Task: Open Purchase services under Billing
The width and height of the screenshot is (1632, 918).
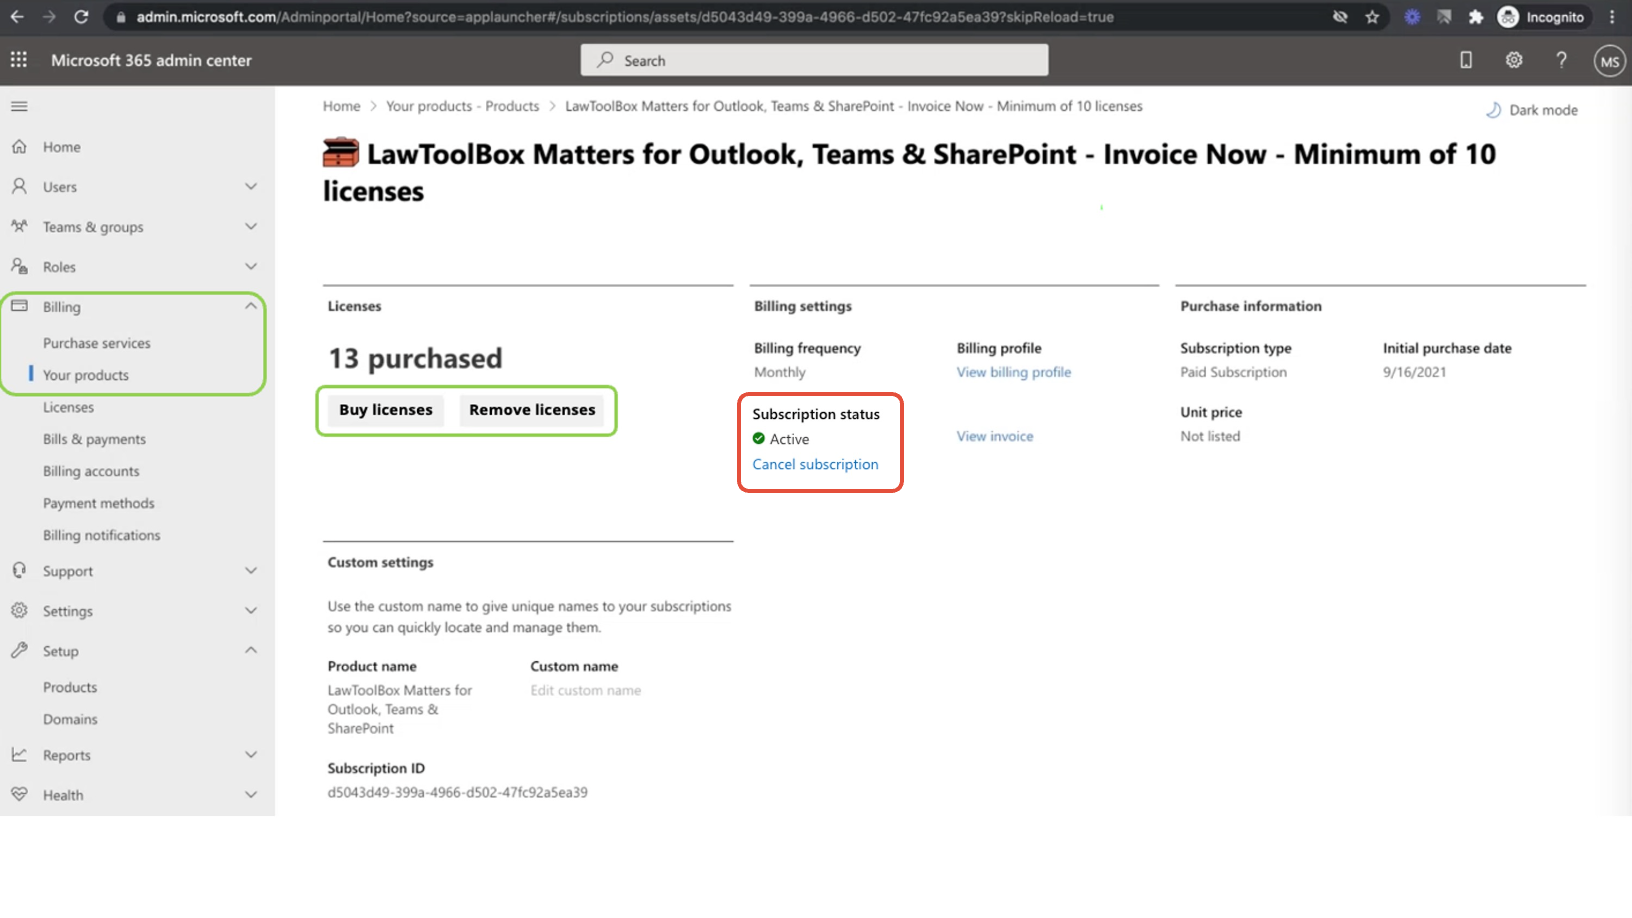Action: pos(97,343)
